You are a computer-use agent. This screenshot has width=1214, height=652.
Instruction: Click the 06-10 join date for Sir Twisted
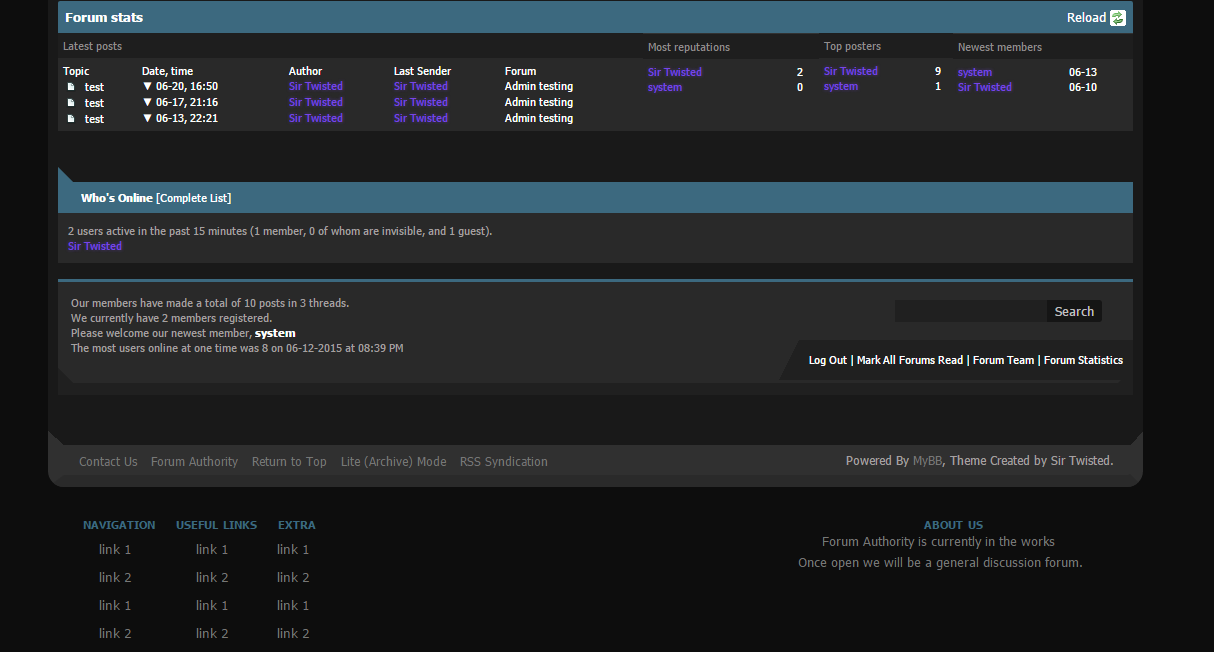[1083, 88]
